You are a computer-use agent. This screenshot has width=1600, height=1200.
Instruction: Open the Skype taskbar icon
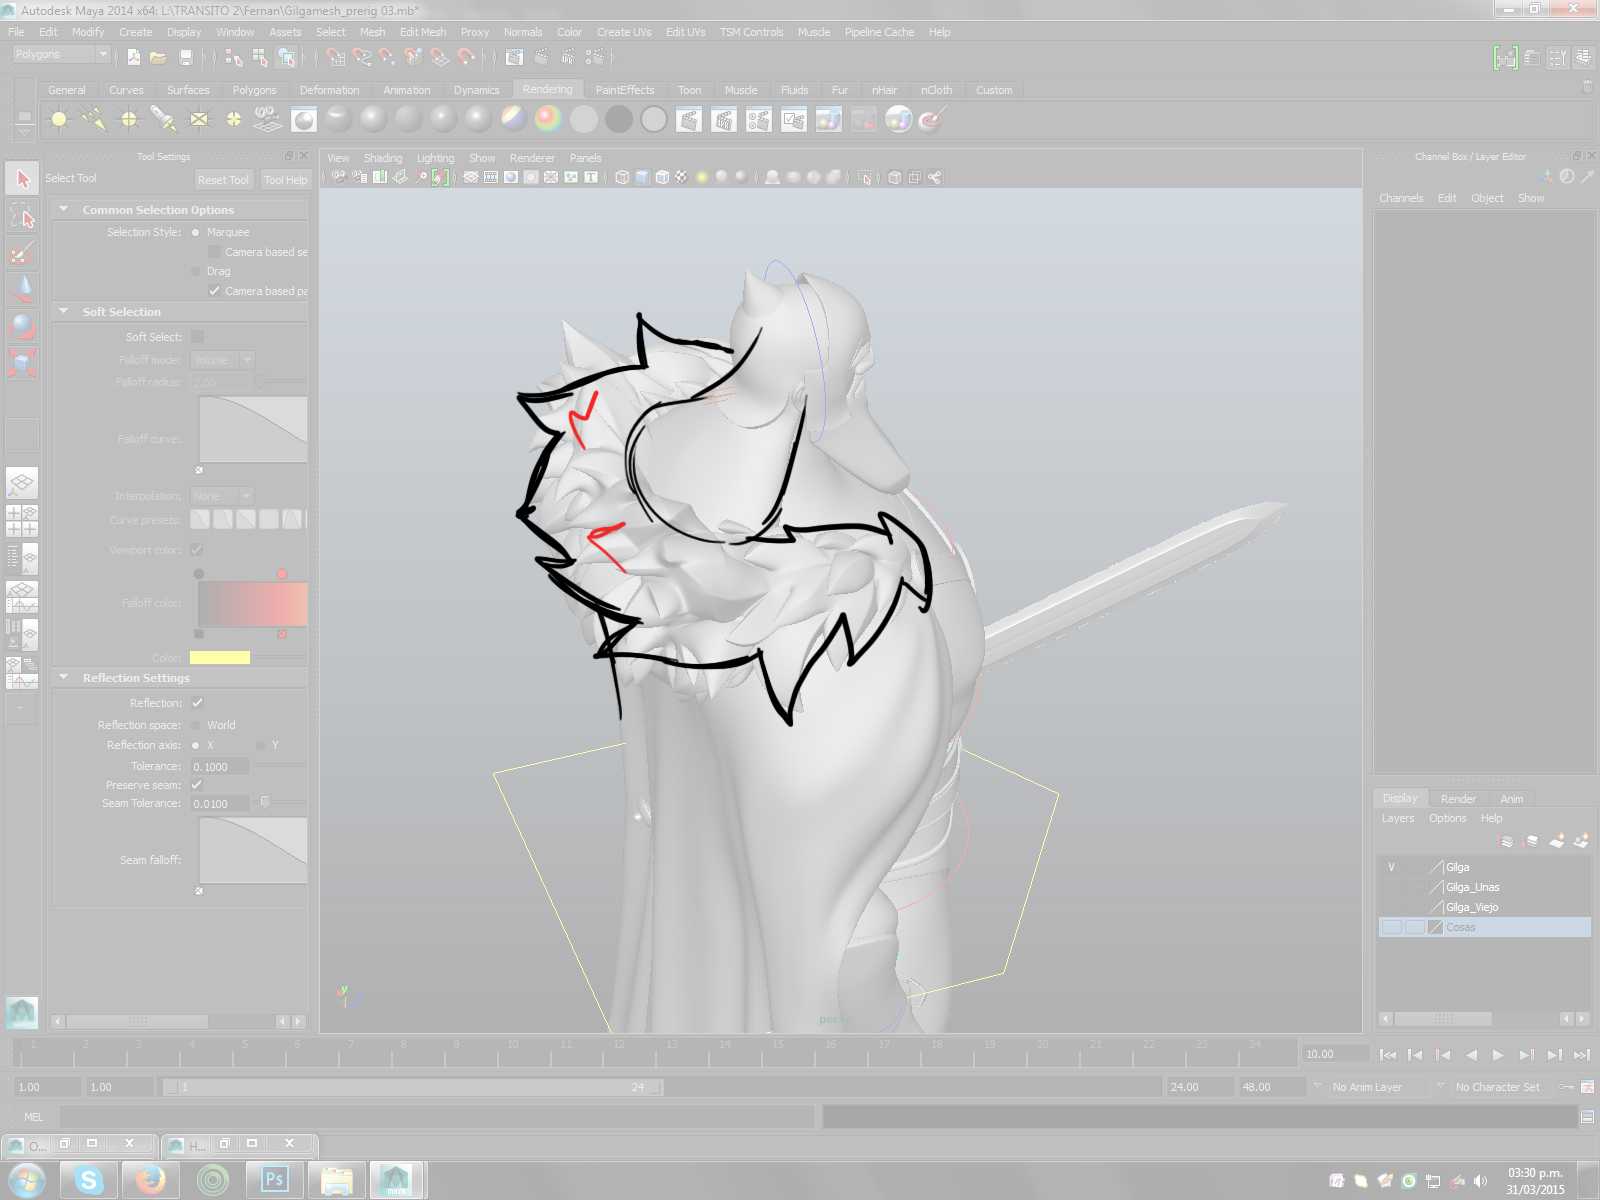(89, 1180)
